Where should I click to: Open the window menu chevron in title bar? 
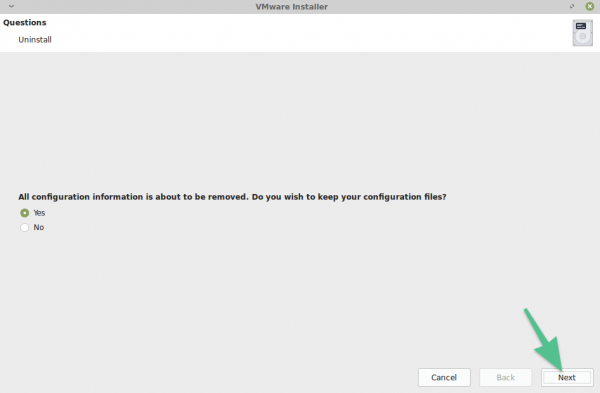coord(11,6)
